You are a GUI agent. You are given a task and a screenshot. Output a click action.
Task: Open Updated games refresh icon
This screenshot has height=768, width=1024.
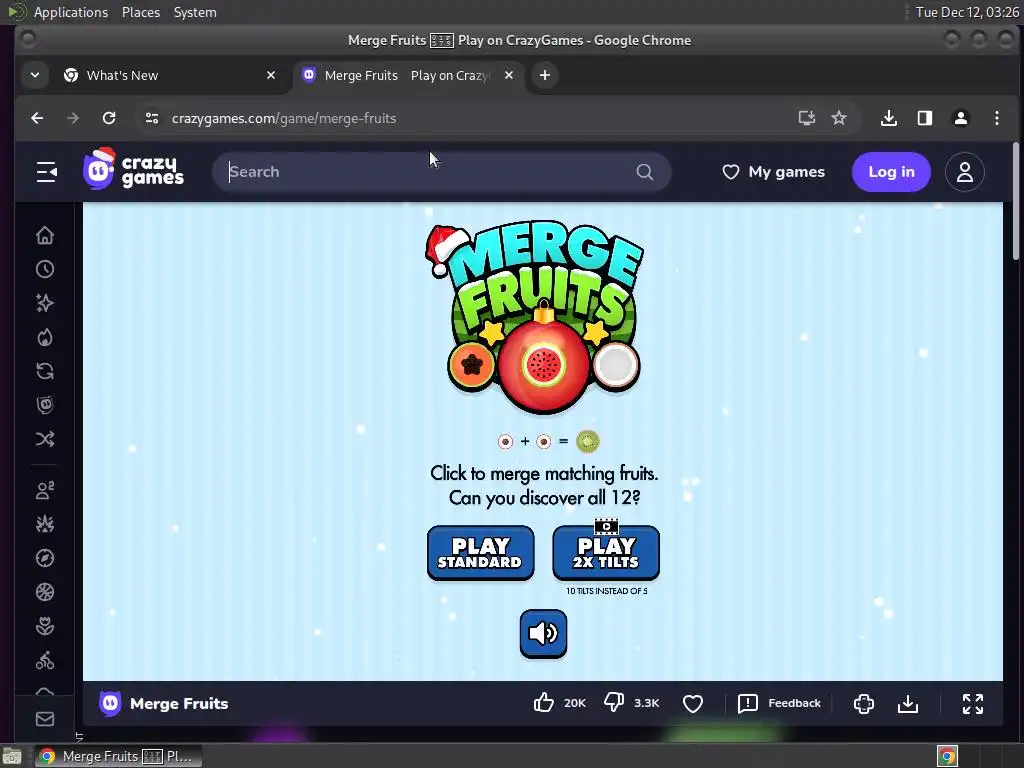click(45, 372)
